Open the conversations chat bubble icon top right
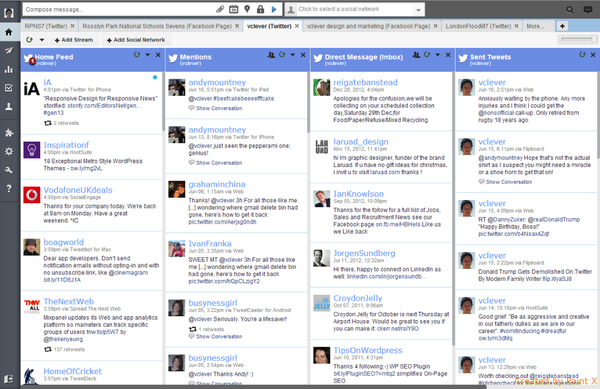600x389 pixels. (x=588, y=10)
